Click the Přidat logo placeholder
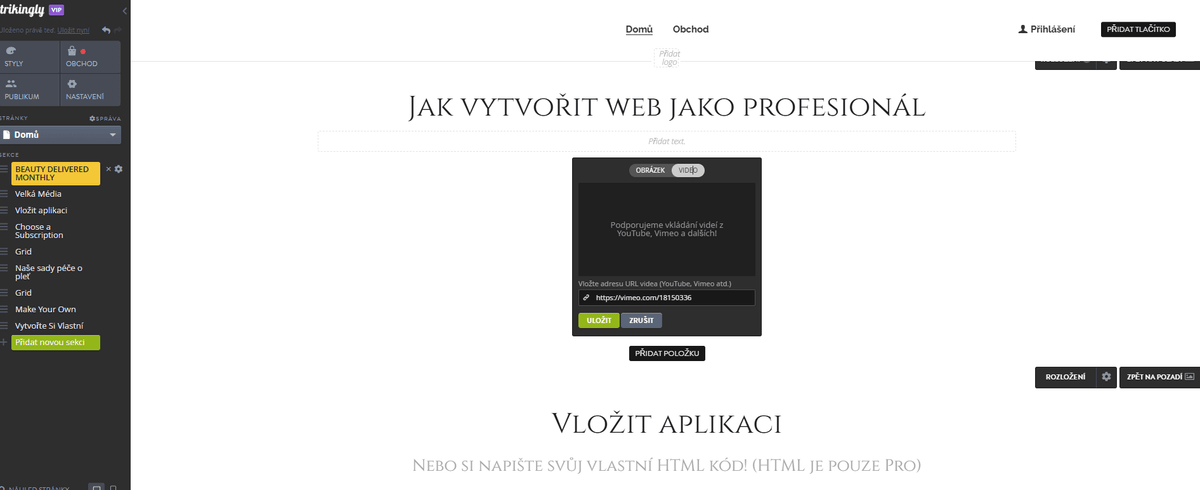Image resolution: width=1200 pixels, height=490 pixels. coord(669,57)
